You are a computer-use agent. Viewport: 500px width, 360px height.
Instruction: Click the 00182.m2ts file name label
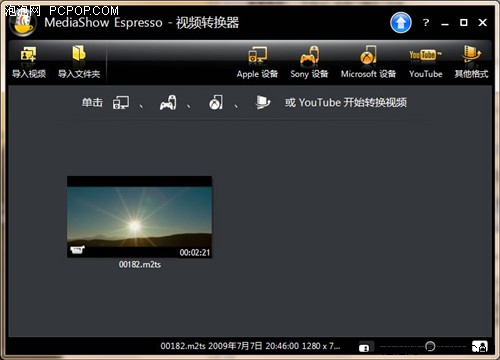coord(140,265)
